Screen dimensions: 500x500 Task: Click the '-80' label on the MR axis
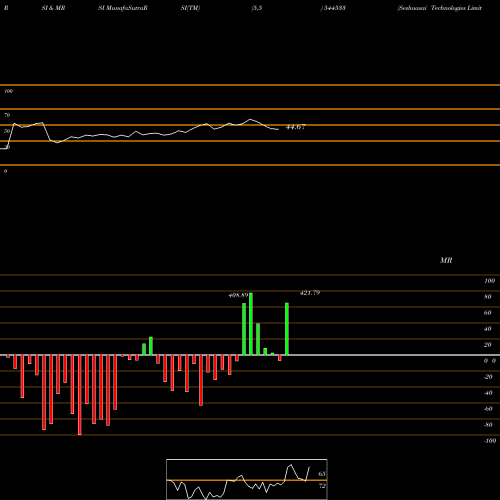[488, 425]
